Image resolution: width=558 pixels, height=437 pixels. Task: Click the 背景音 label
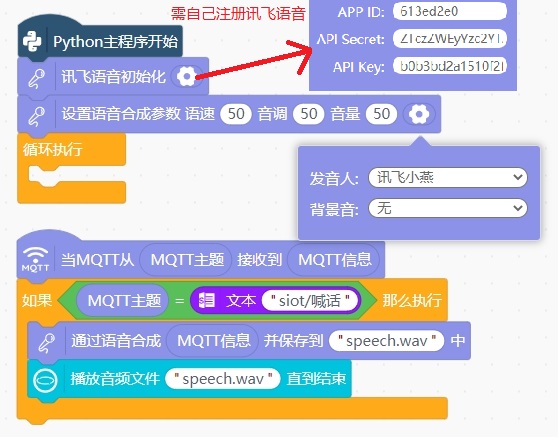[x=333, y=209]
